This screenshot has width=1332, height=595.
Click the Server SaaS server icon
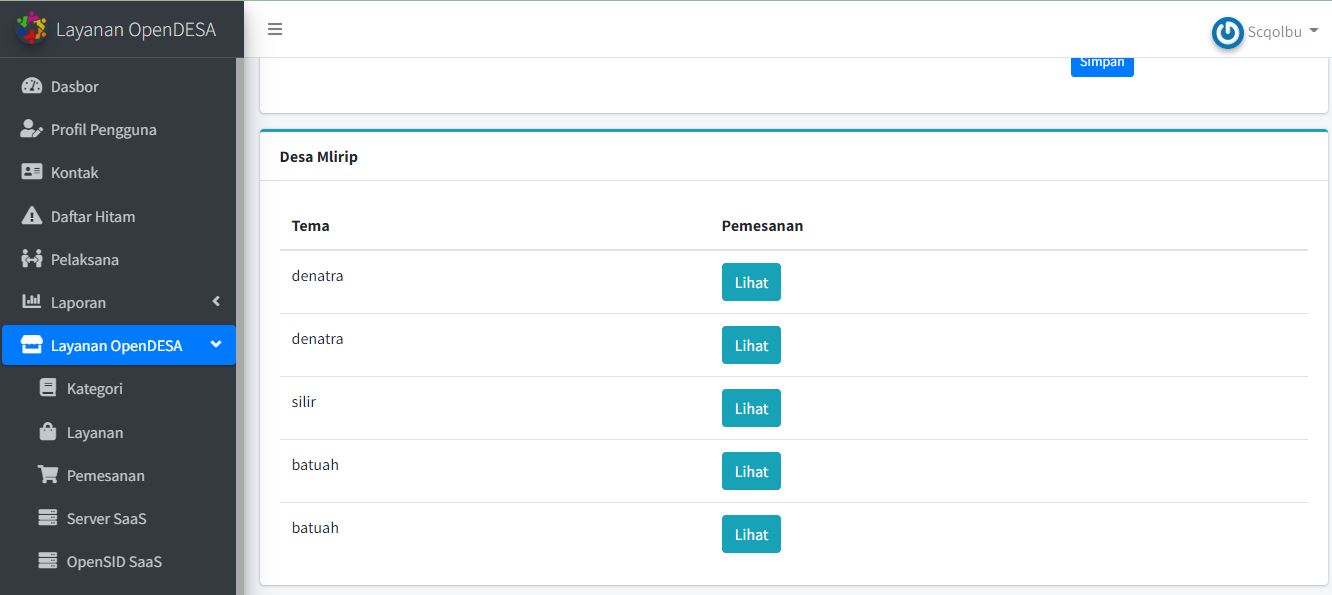coord(47,518)
